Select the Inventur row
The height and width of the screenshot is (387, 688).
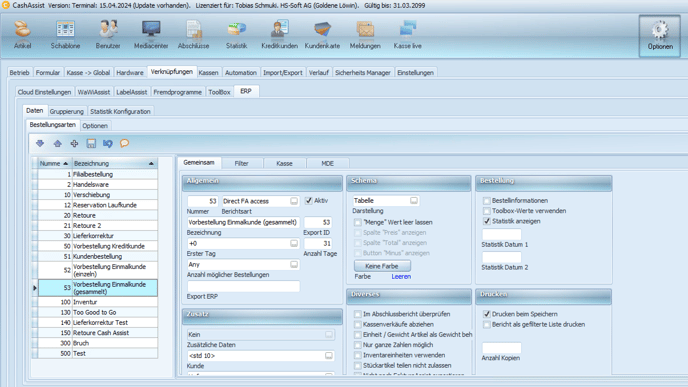point(97,302)
